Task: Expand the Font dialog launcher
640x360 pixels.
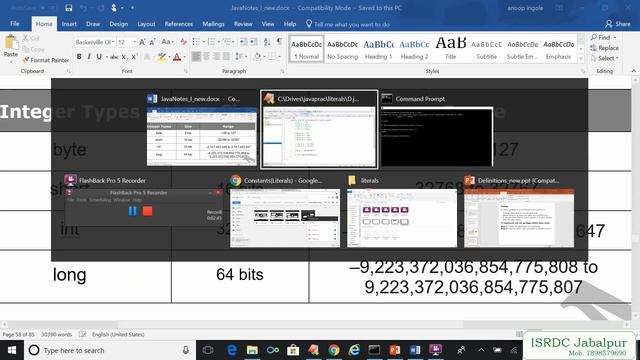Action: point(186,71)
